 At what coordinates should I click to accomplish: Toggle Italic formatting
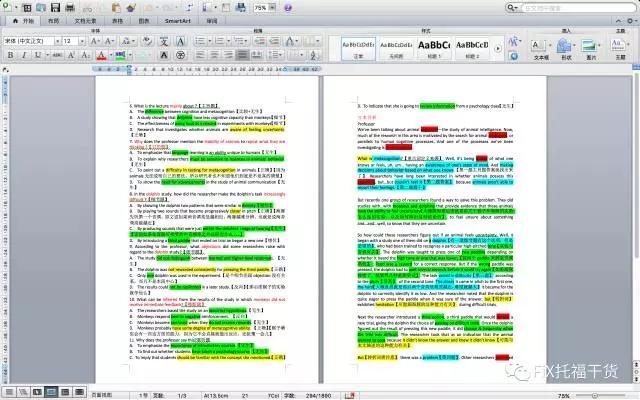click(24, 55)
